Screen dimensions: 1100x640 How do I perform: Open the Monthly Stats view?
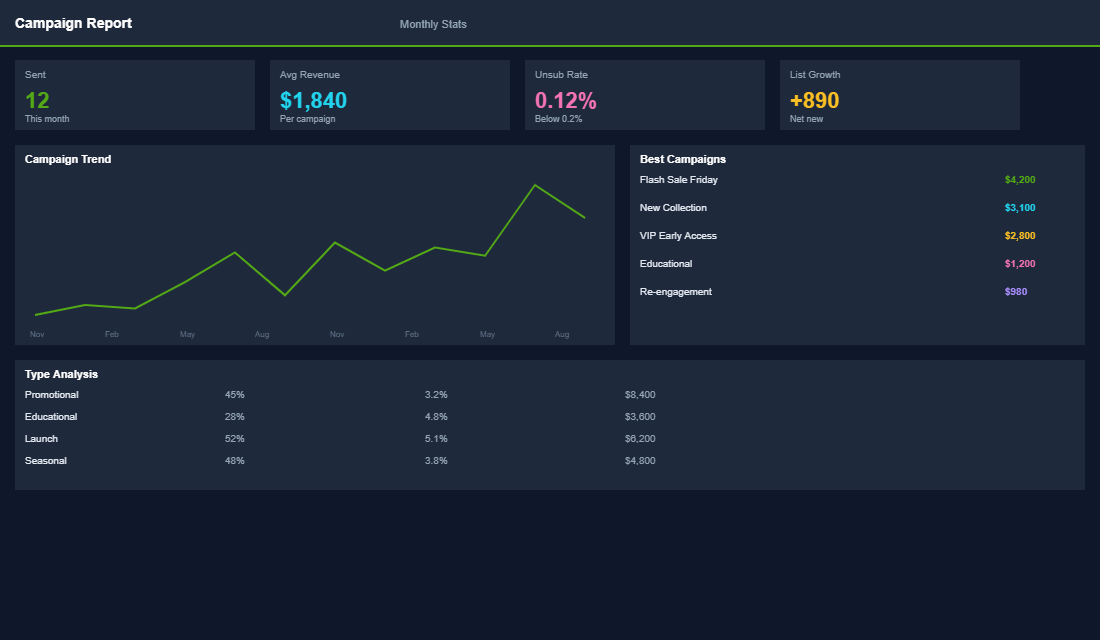tap(433, 23)
